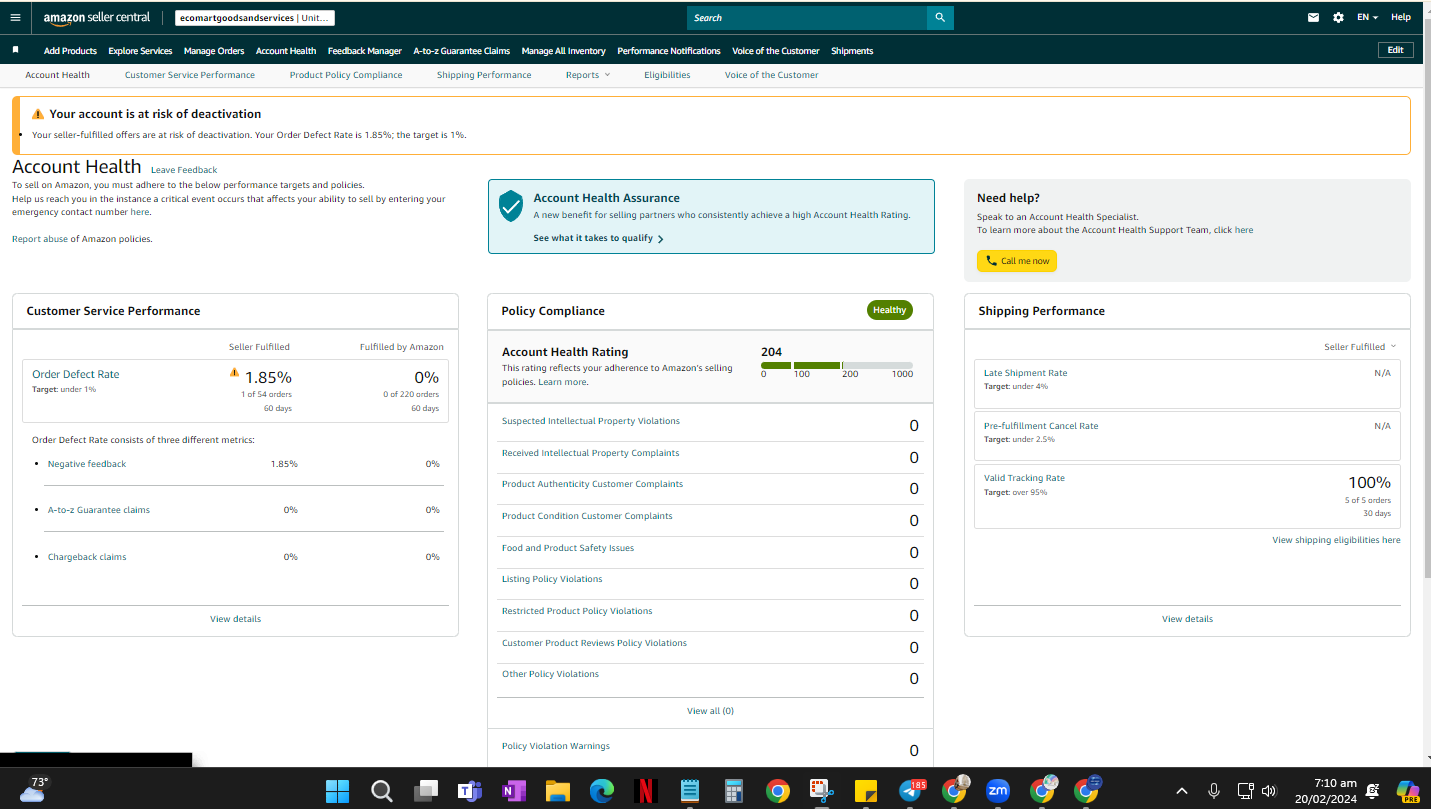Click the Seller Central search field
The height and width of the screenshot is (809, 1431).
click(x=807, y=18)
